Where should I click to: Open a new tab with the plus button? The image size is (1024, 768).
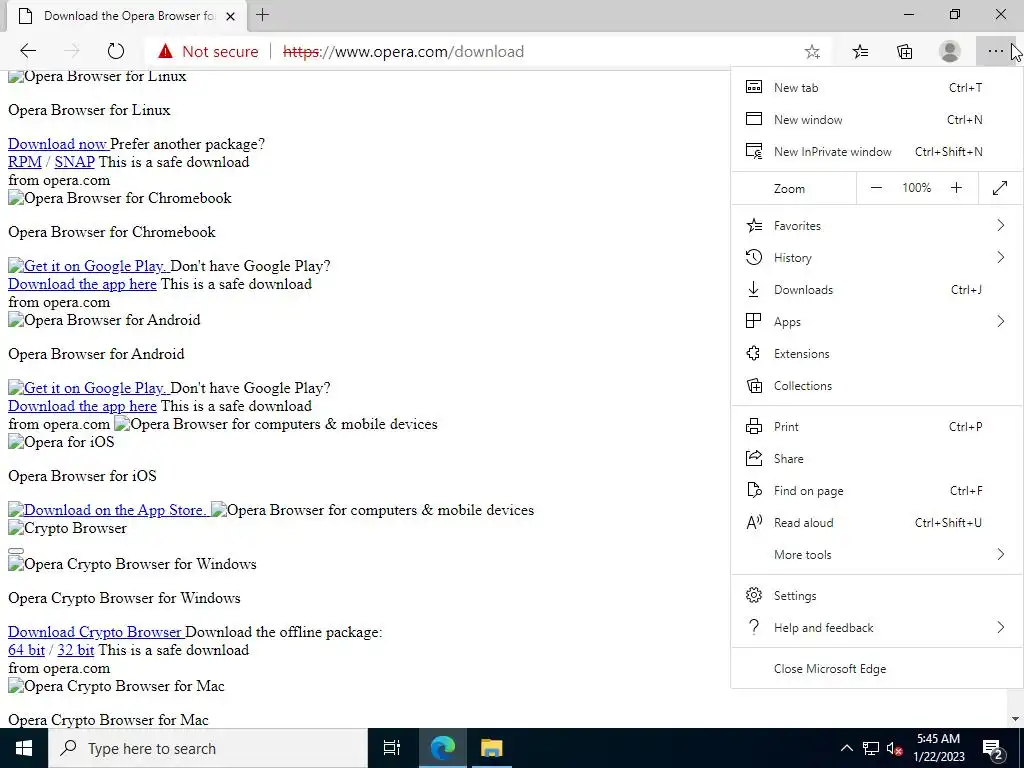(263, 15)
